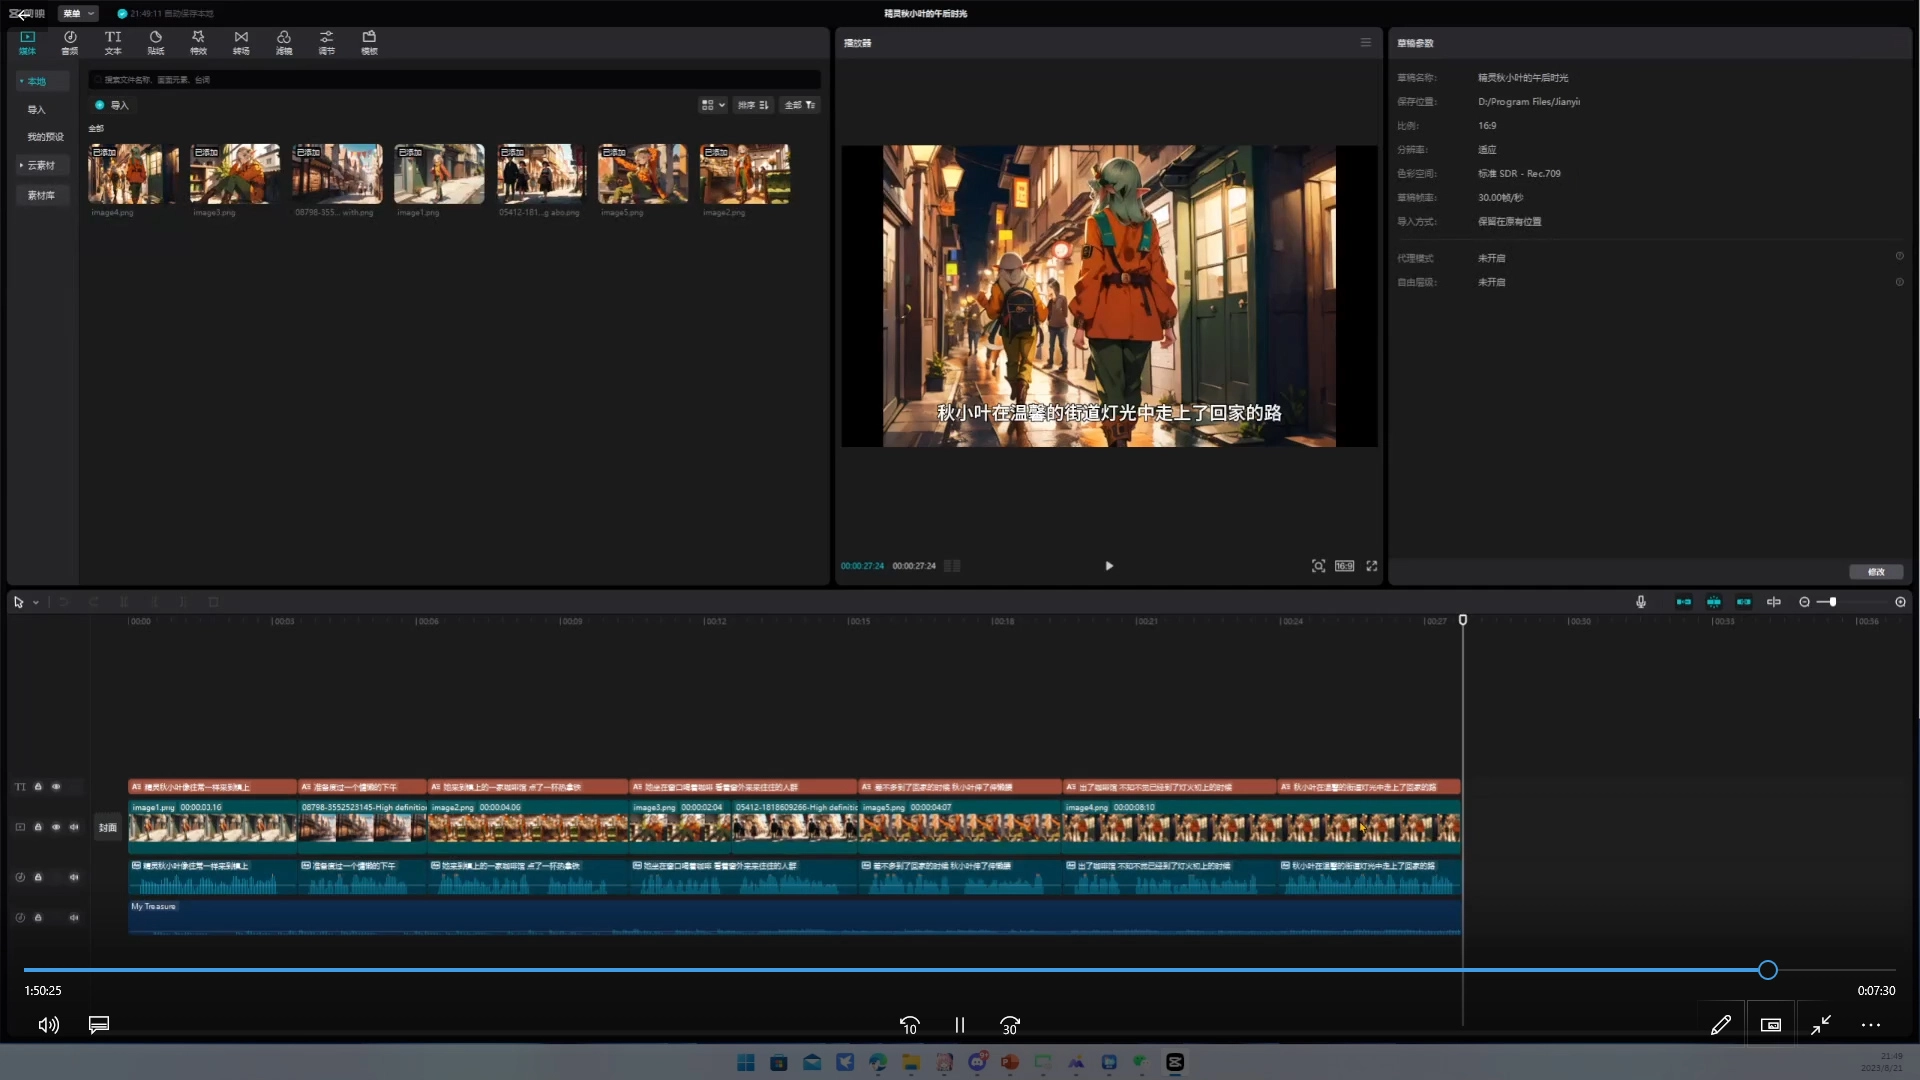Click the timeline zoom slider handle
Image resolution: width=1920 pixels, height=1080 pixels.
(1832, 602)
